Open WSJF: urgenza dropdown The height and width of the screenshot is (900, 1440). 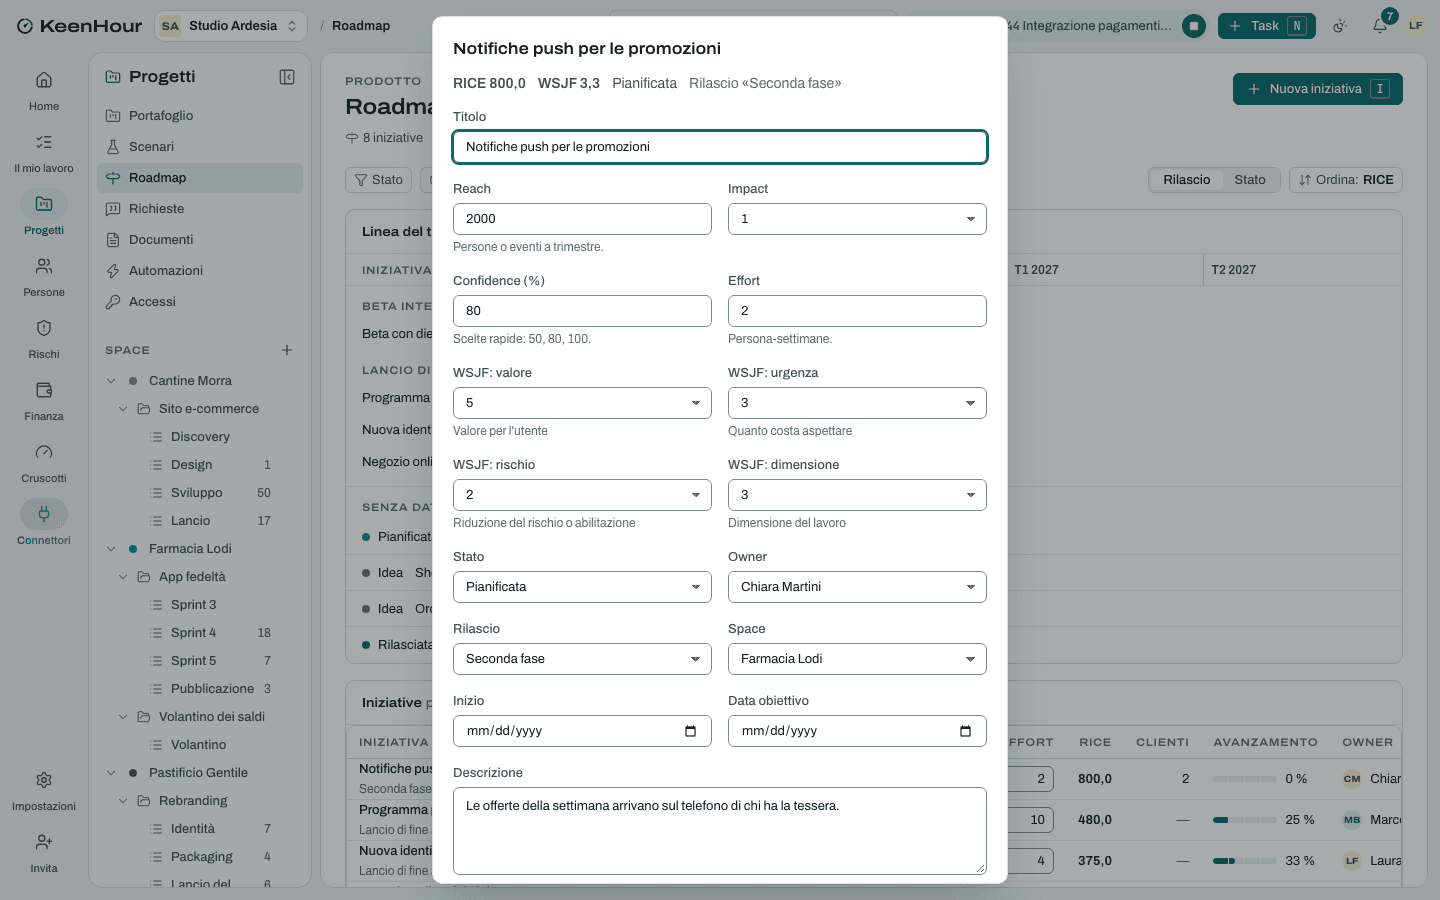pyautogui.click(x=857, y=403)
